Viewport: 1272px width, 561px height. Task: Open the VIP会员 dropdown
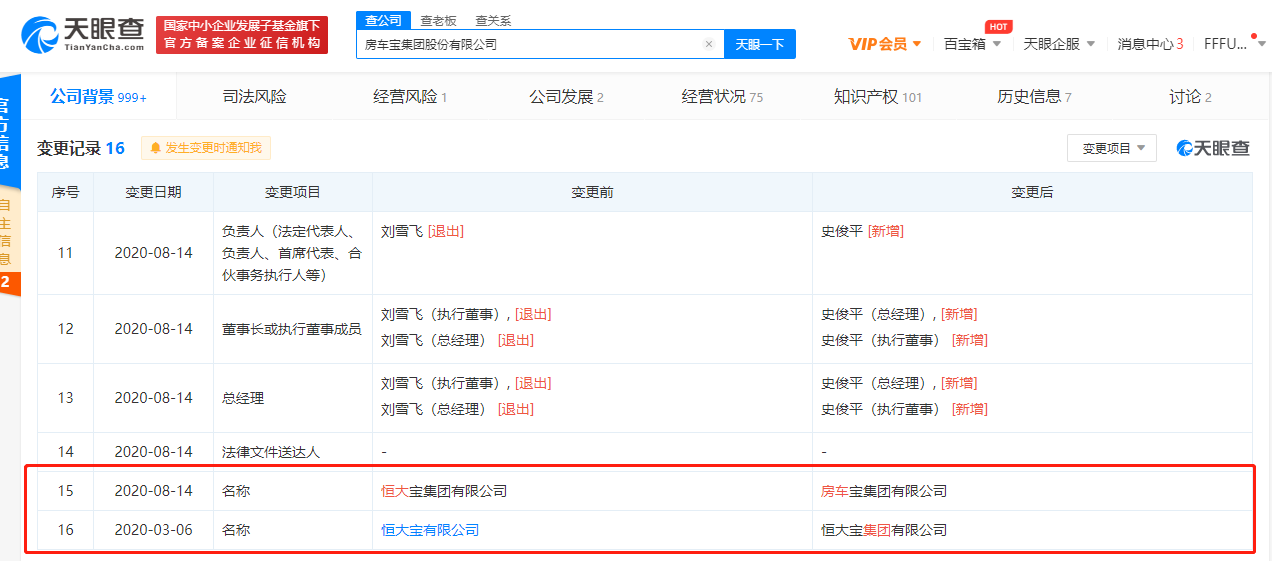coord(885,44)
